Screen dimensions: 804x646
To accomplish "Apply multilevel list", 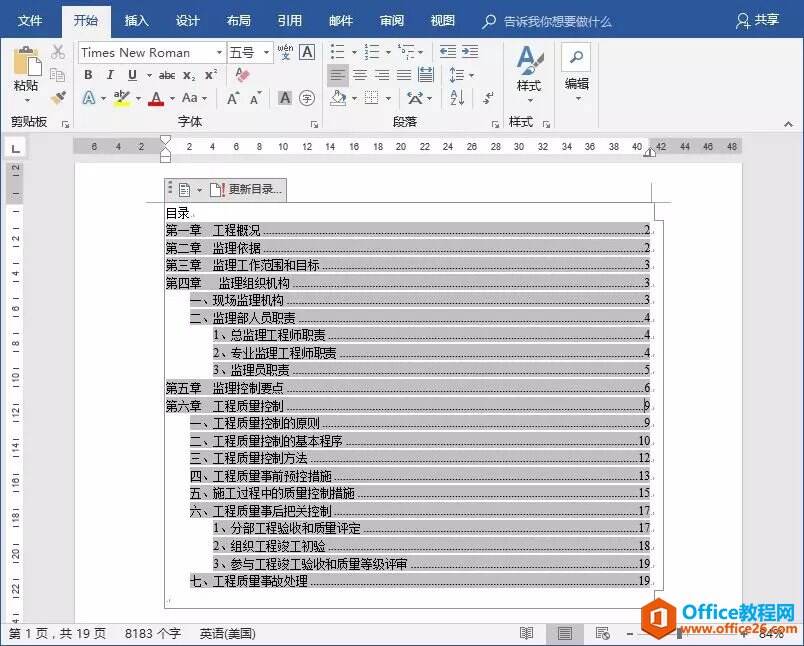I will click(407, 52).
